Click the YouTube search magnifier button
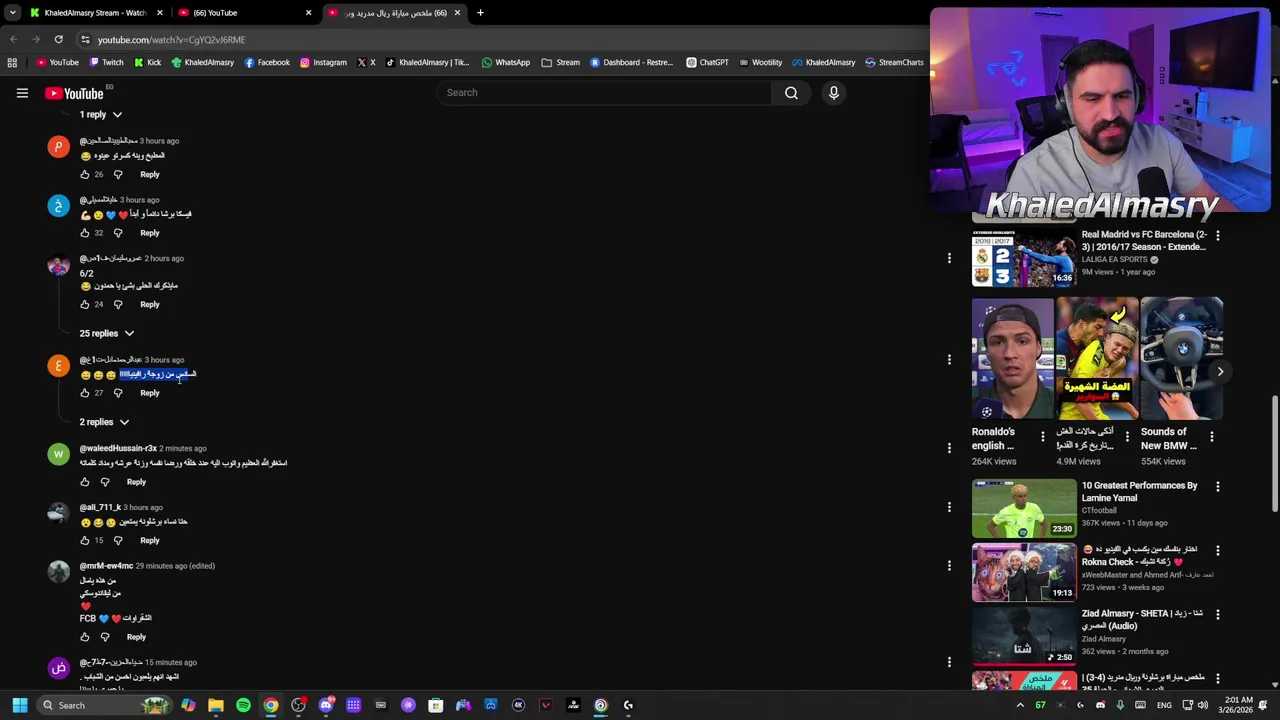 click(791, 93)
